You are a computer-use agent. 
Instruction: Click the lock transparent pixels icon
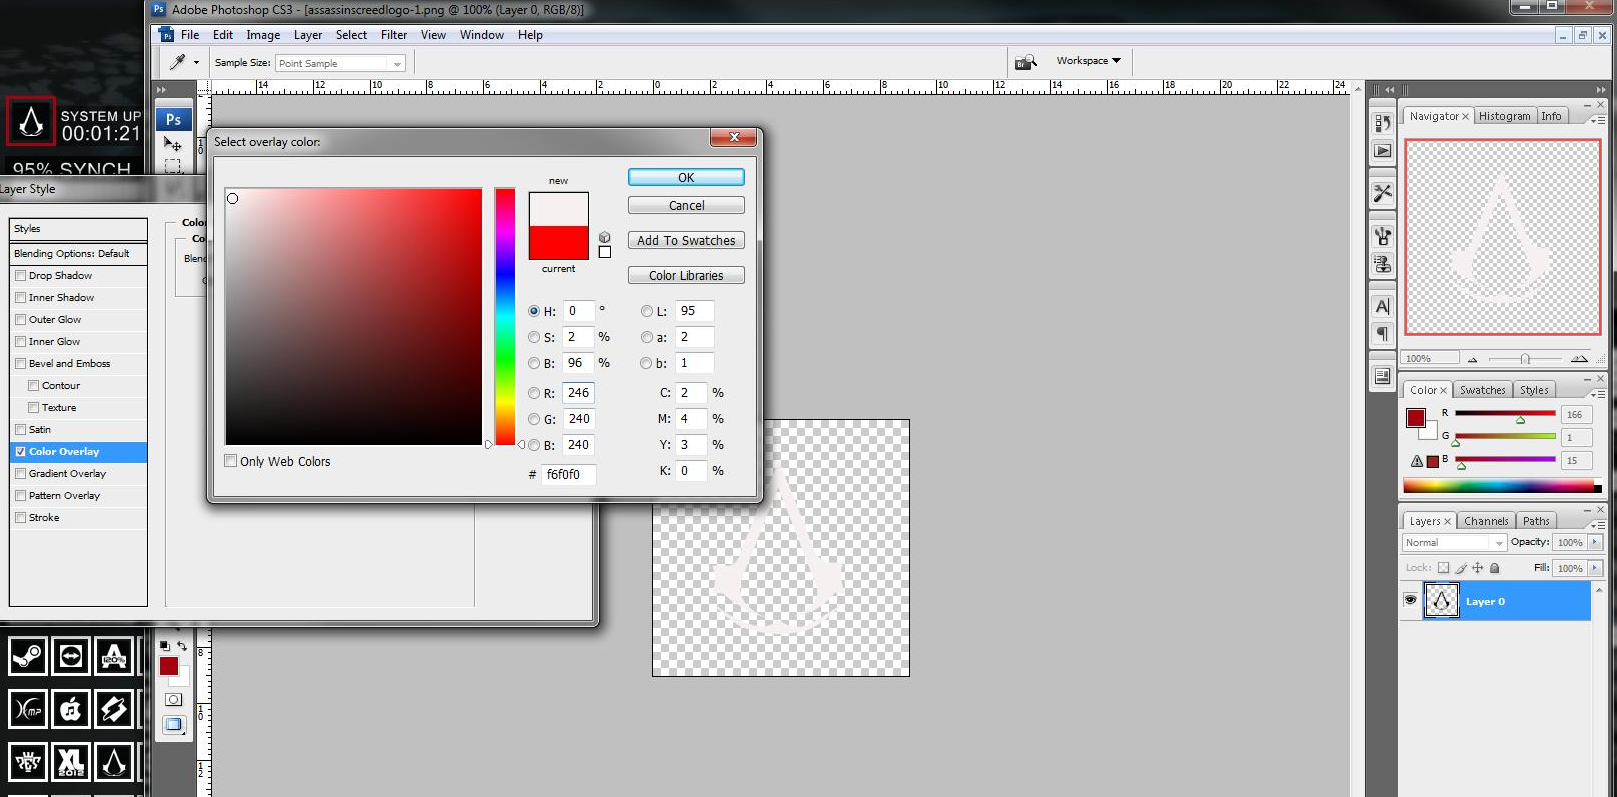pos(1443,568)
